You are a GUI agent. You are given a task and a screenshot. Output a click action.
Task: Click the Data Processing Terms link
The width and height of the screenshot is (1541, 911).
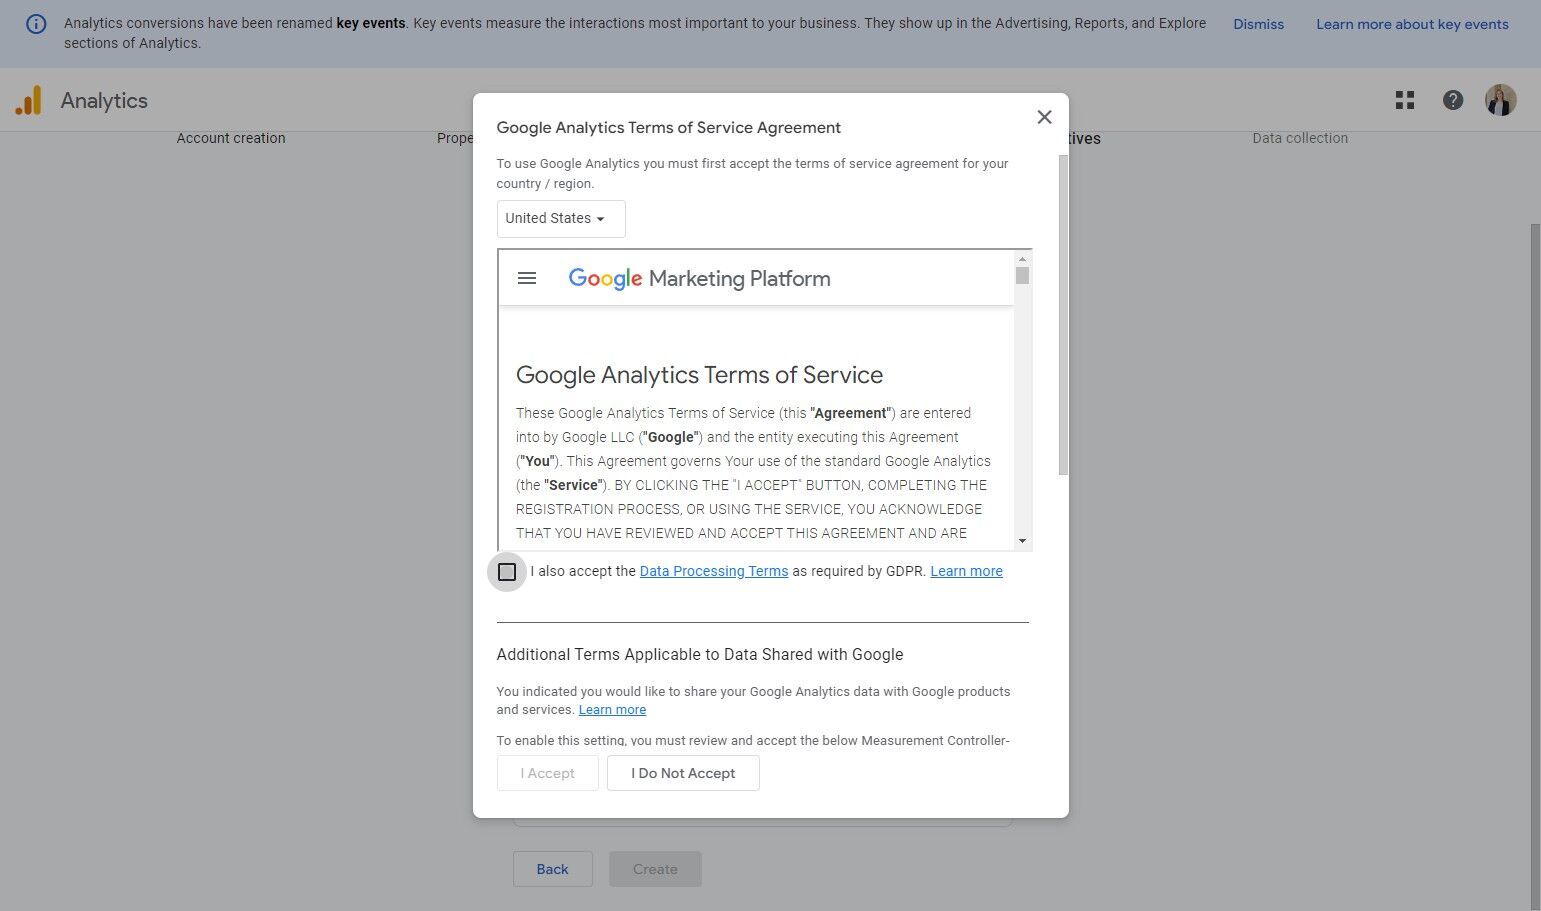tap(714, 571)
